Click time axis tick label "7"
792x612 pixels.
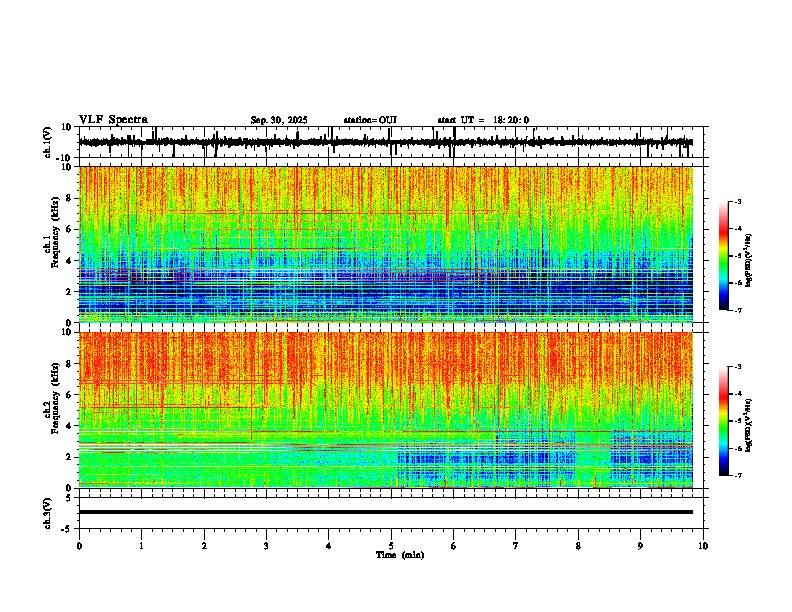coord(516,546)
